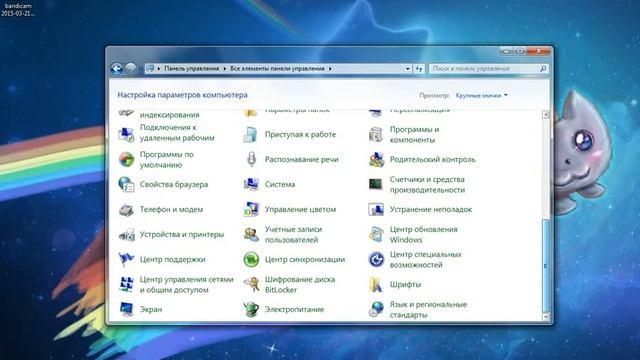Image resolution: width=640 pixels, height=360 pixels.
Task: Open 'Электропитание' text link
Action: tap(294, 309)
